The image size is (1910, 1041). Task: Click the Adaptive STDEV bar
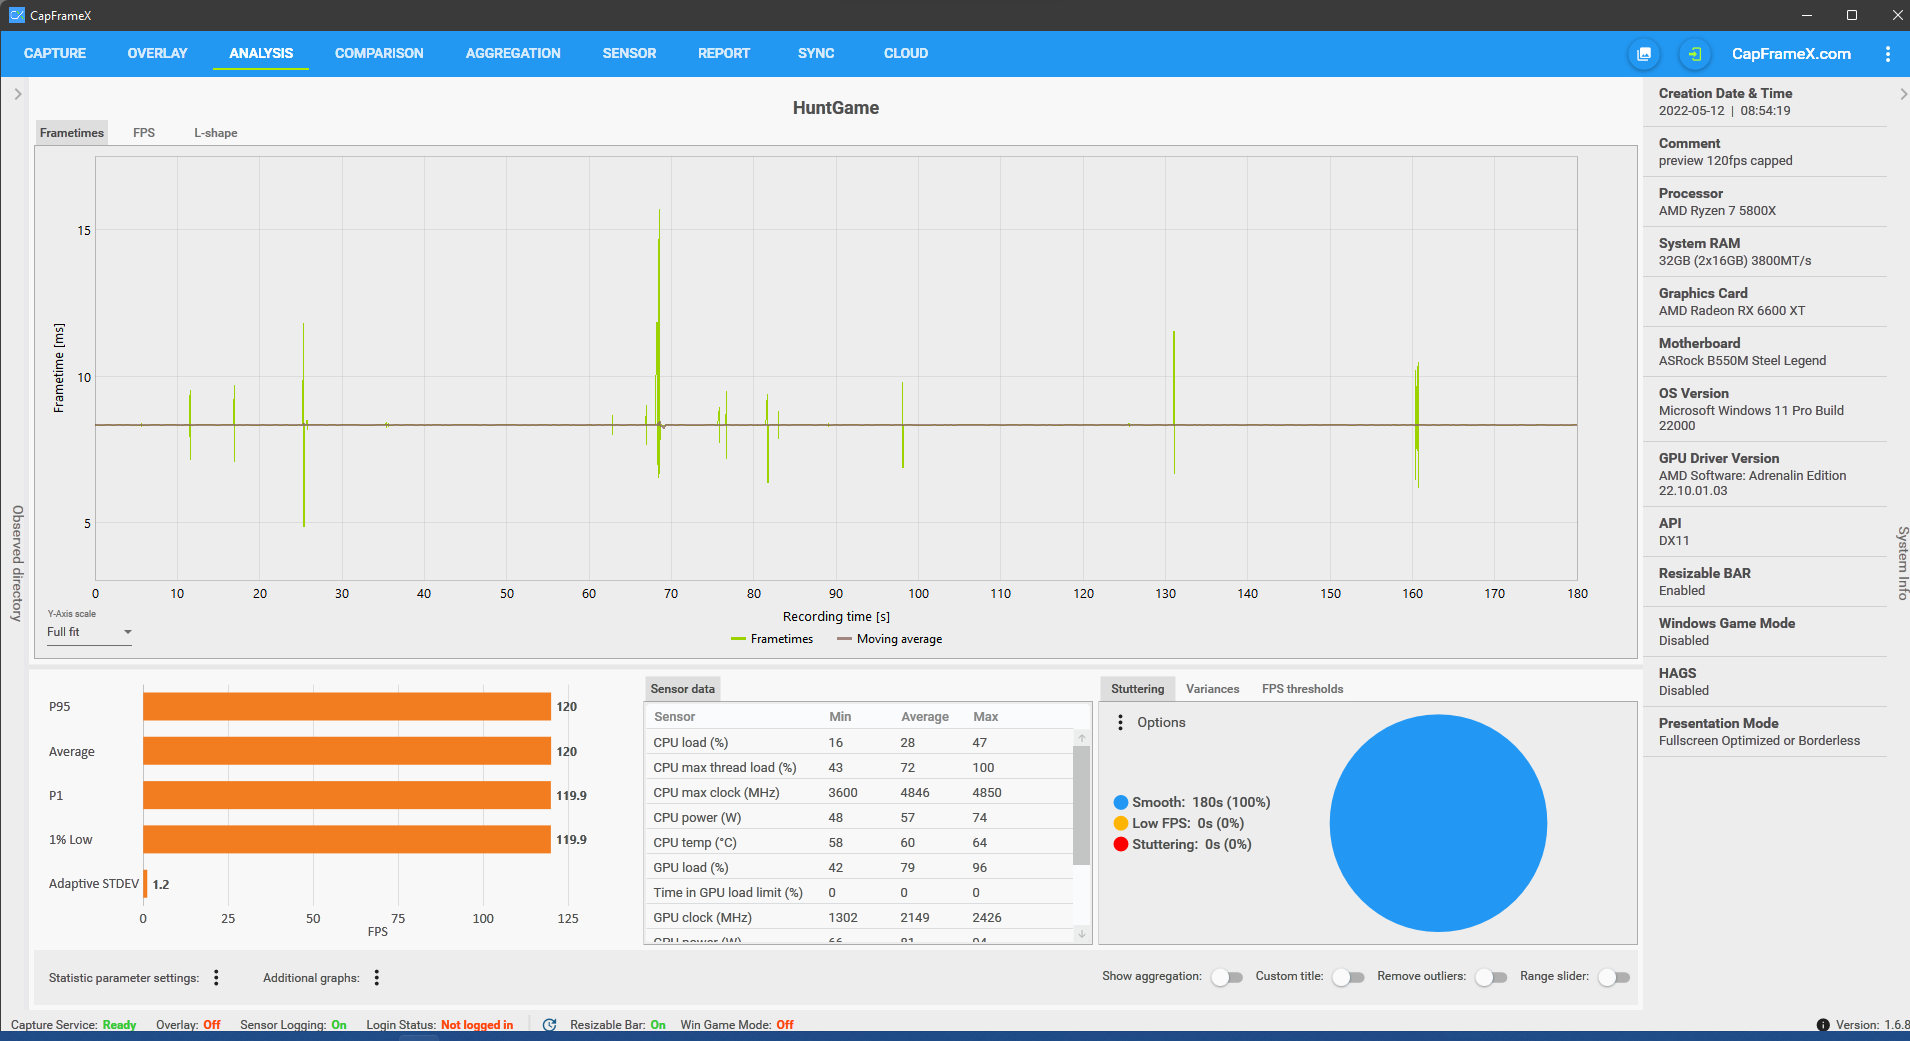coord(145,884)
